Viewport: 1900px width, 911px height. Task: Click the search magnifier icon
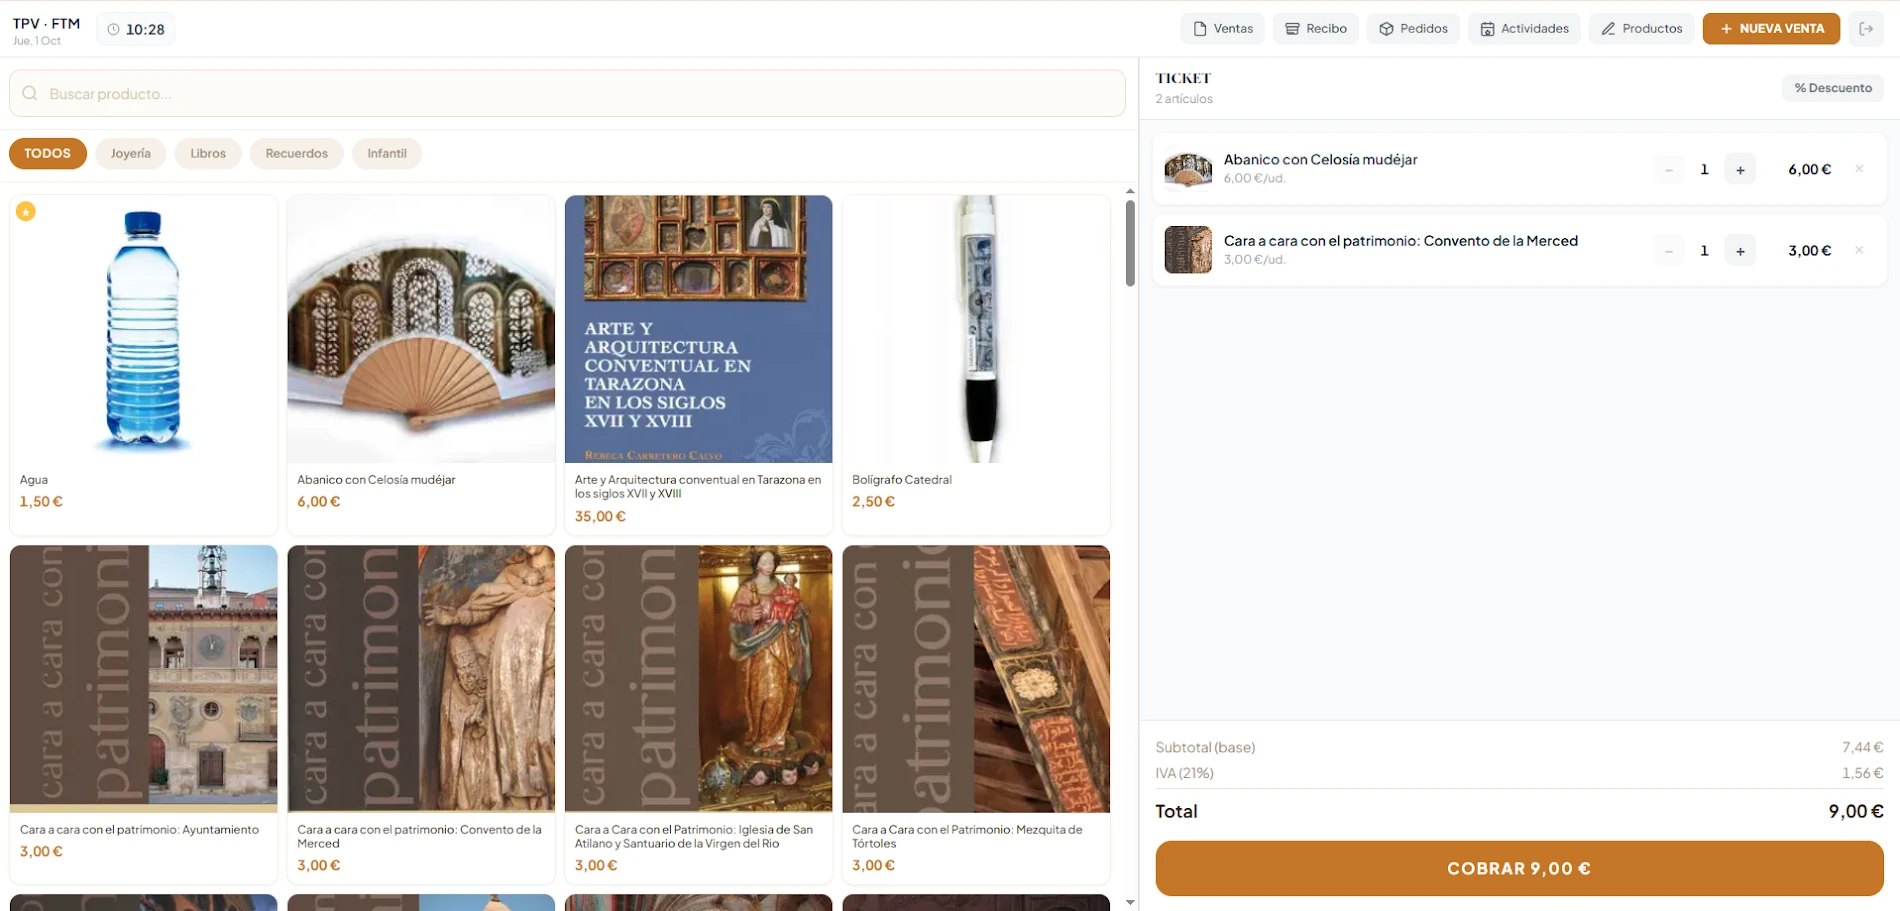tap(30, 93)
